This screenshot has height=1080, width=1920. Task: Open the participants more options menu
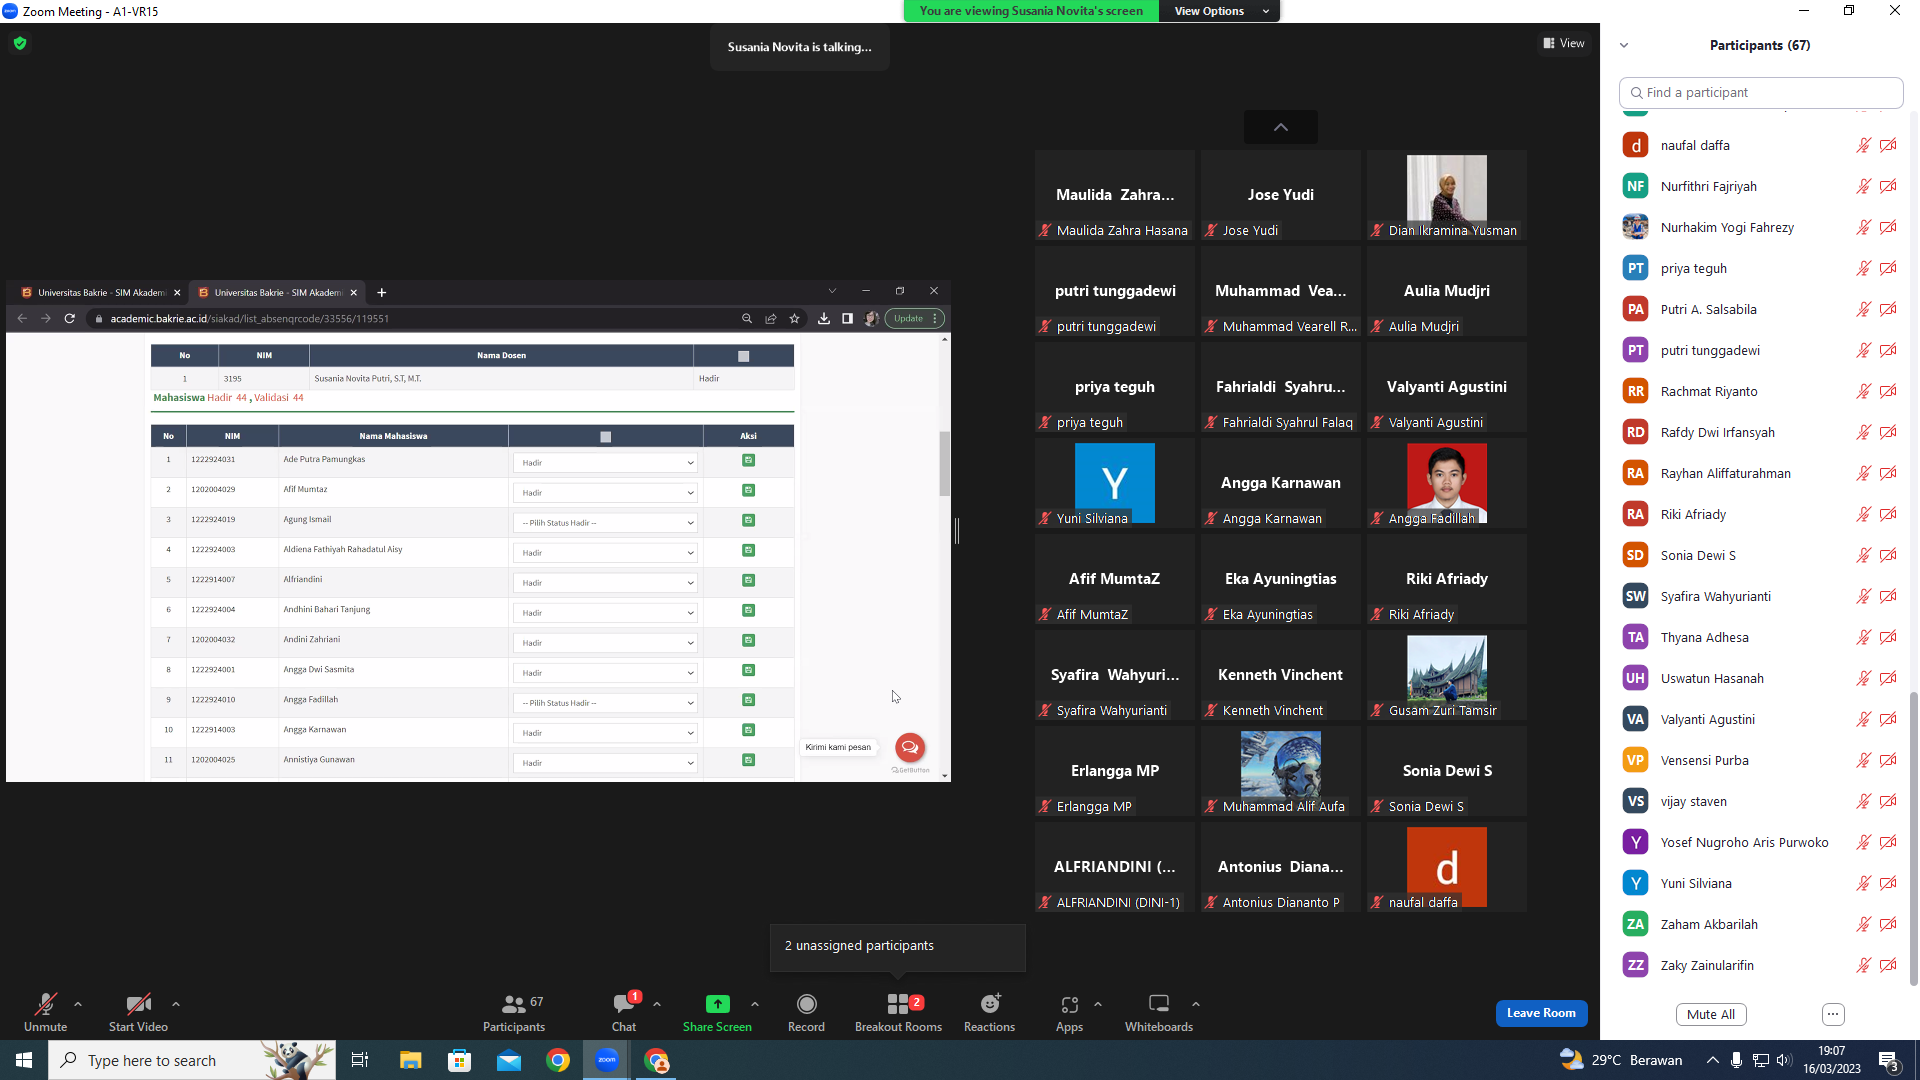pos(1833,1014)
